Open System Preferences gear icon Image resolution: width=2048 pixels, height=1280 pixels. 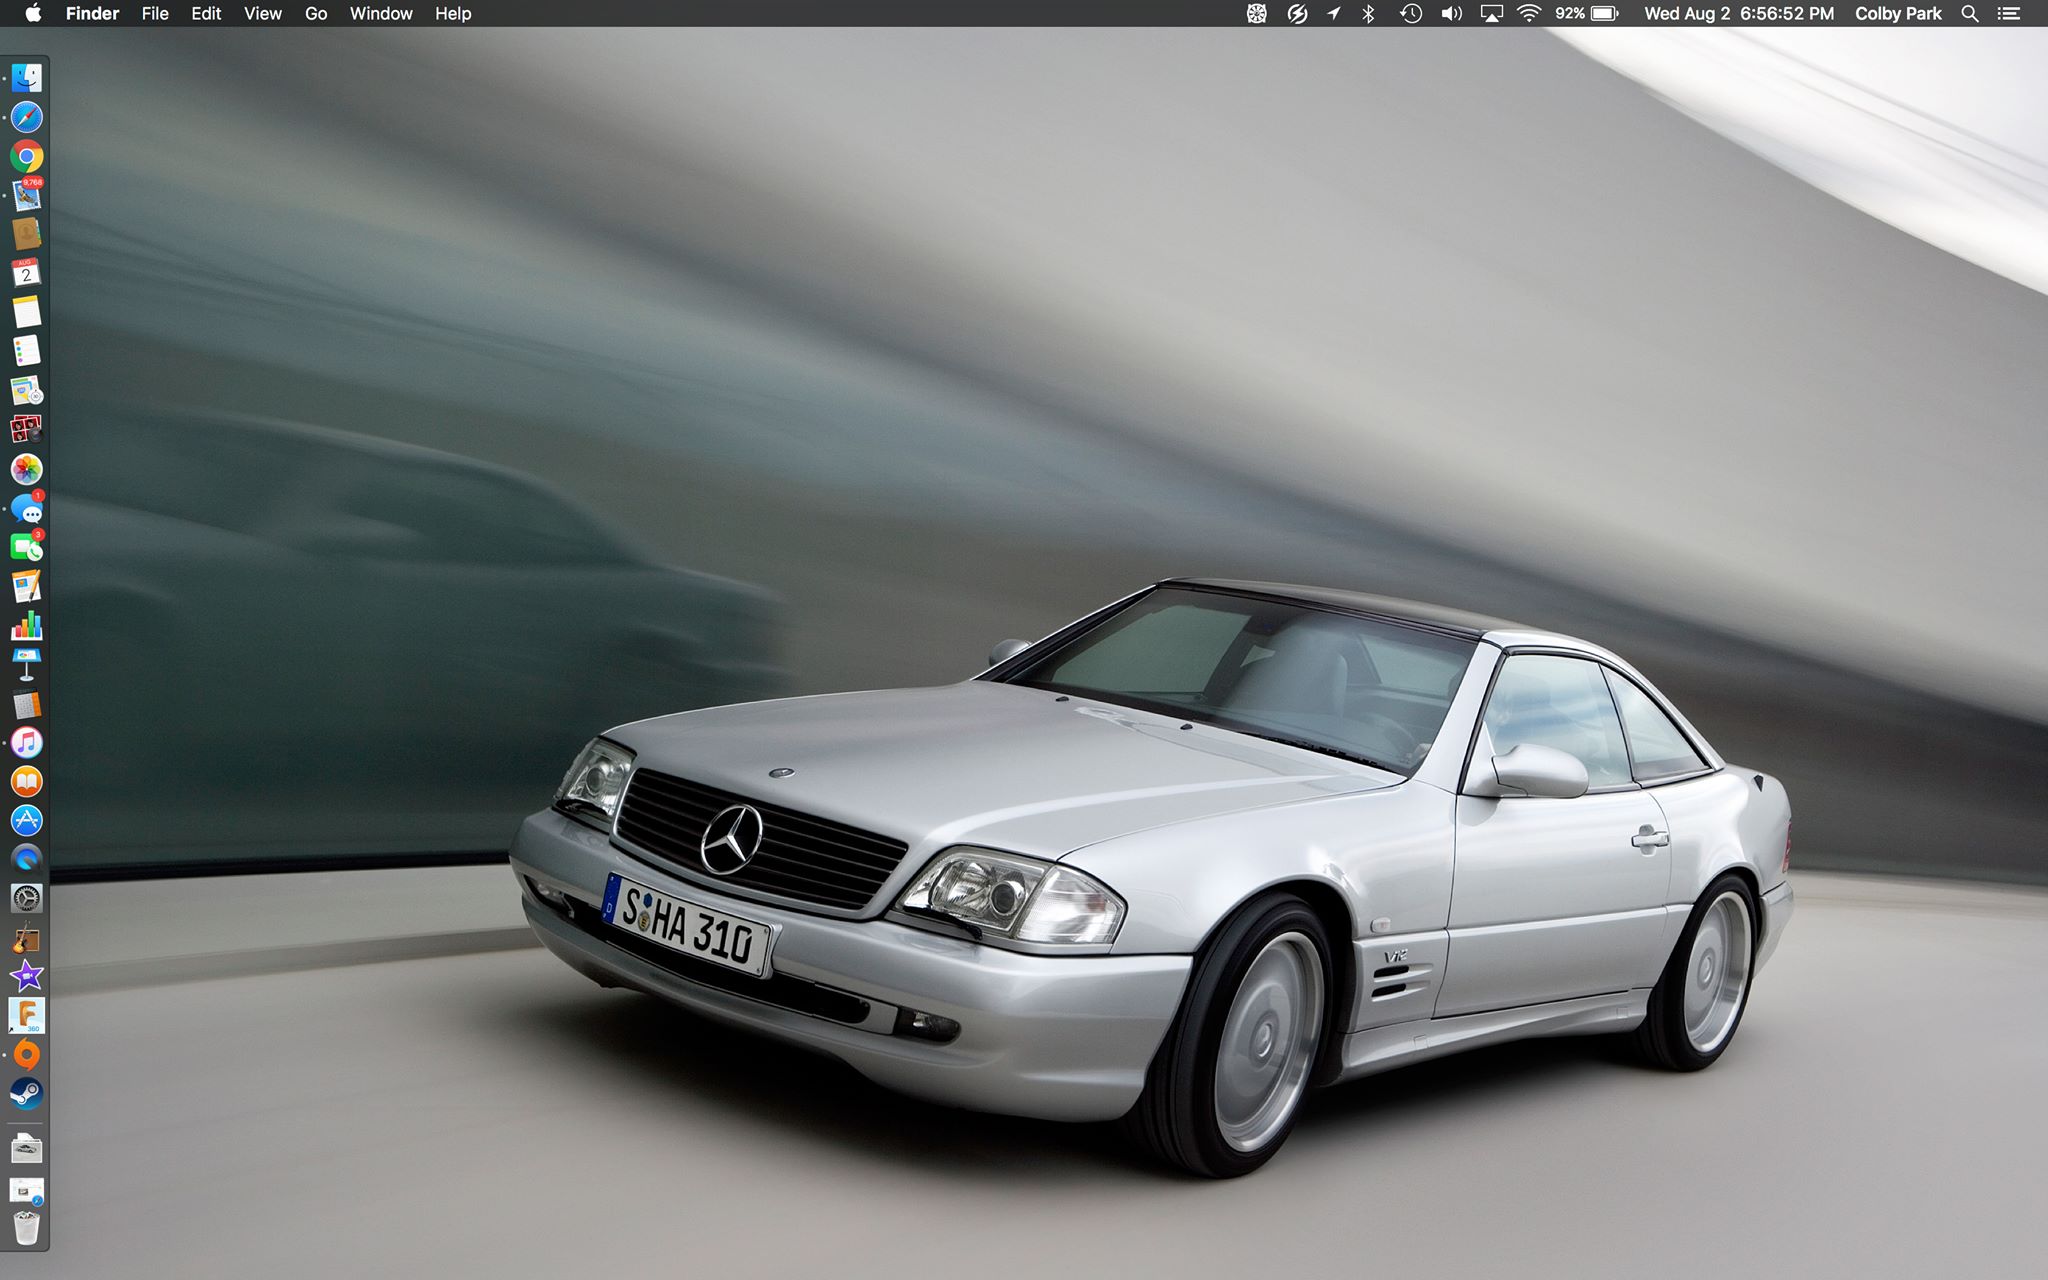coord(27,898)
